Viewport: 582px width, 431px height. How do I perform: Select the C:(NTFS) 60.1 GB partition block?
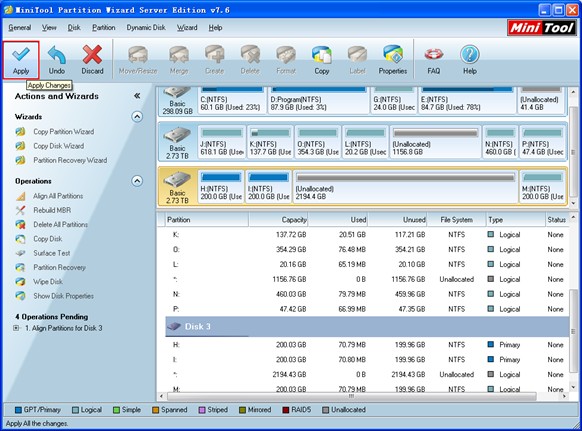[x=232, y=100]
